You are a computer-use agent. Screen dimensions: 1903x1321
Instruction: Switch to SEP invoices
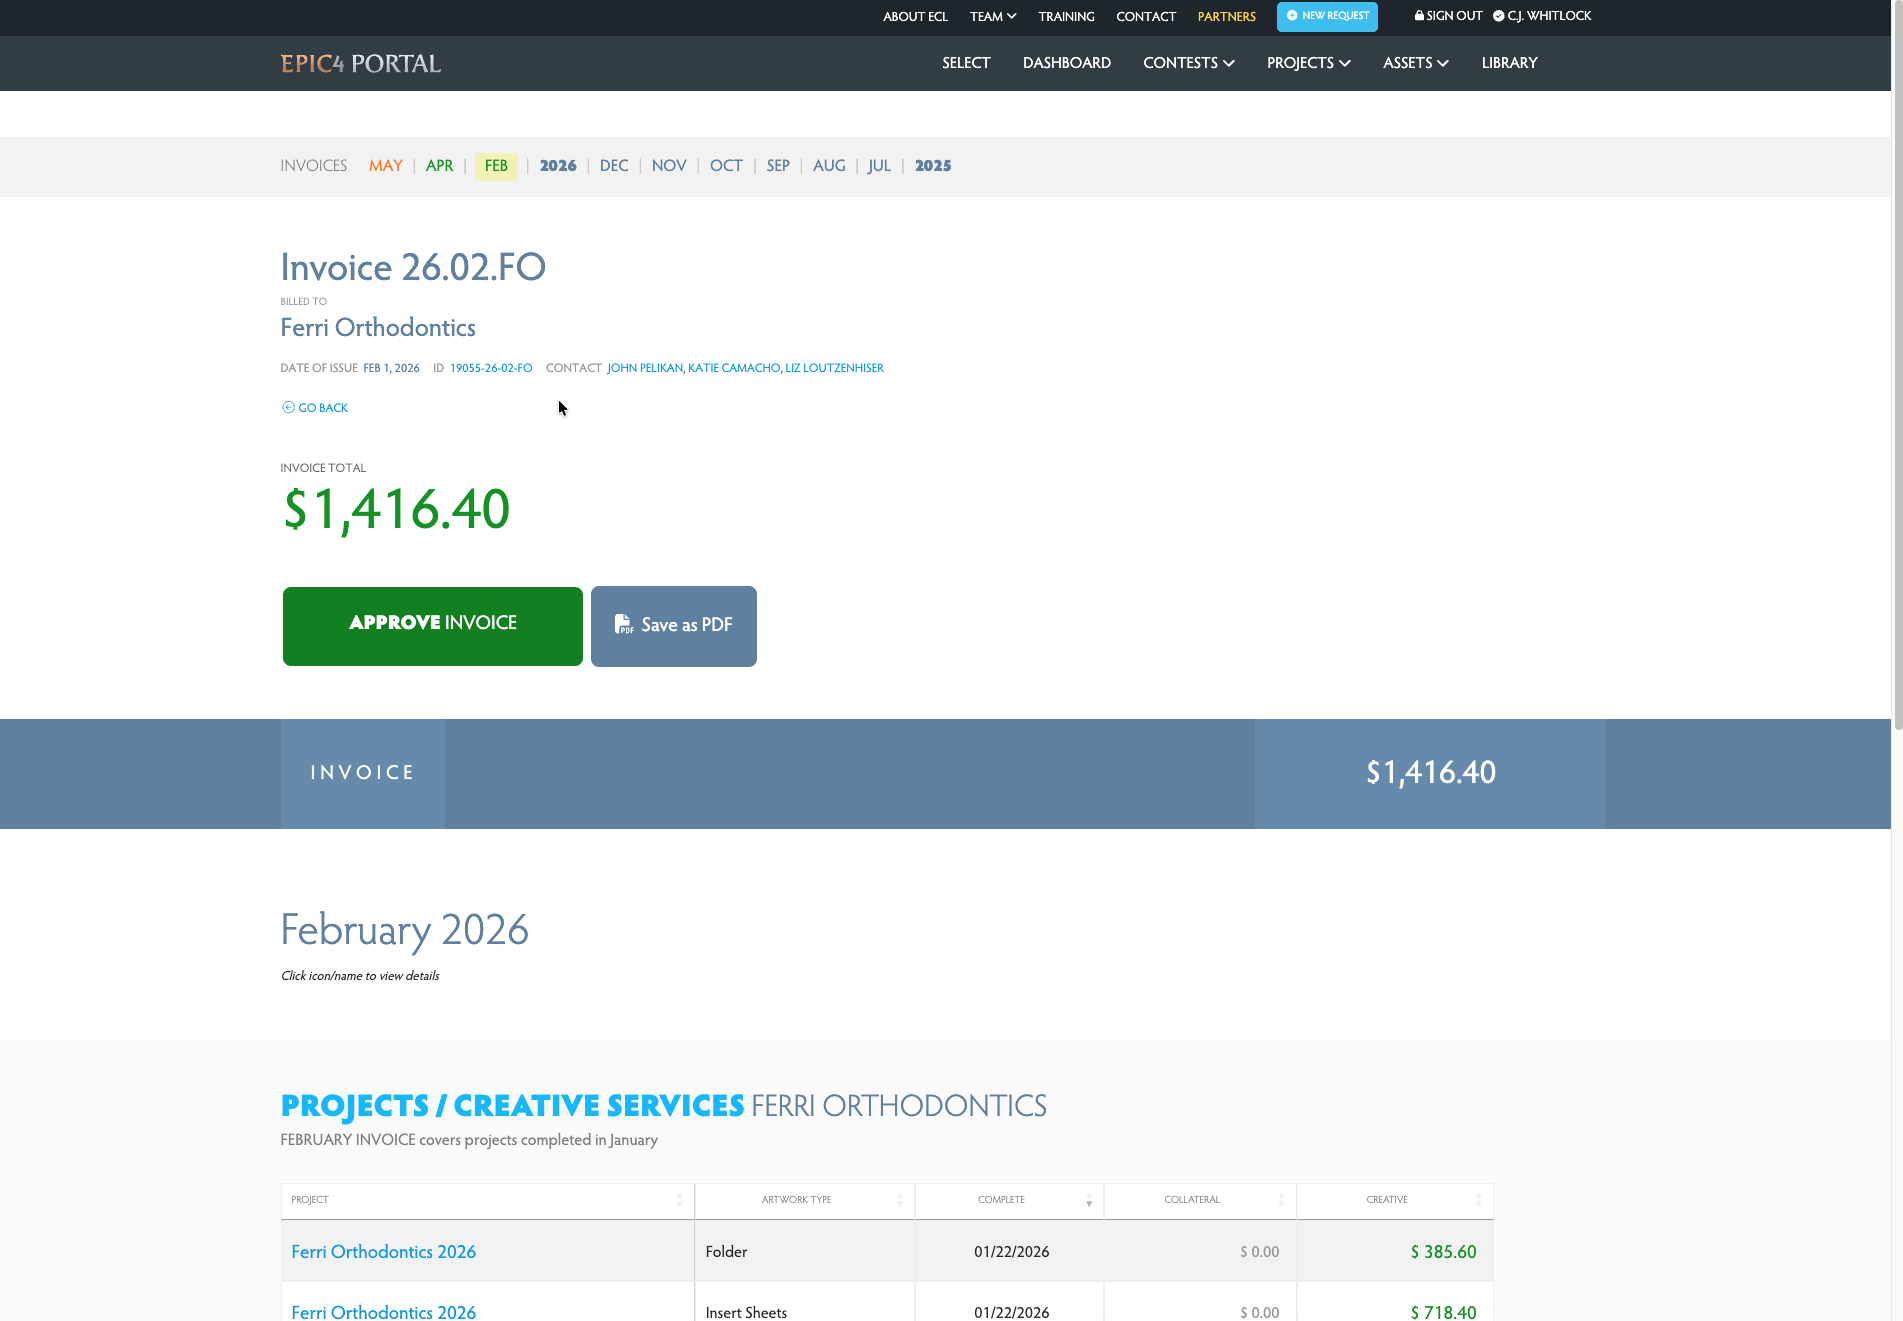778,166
